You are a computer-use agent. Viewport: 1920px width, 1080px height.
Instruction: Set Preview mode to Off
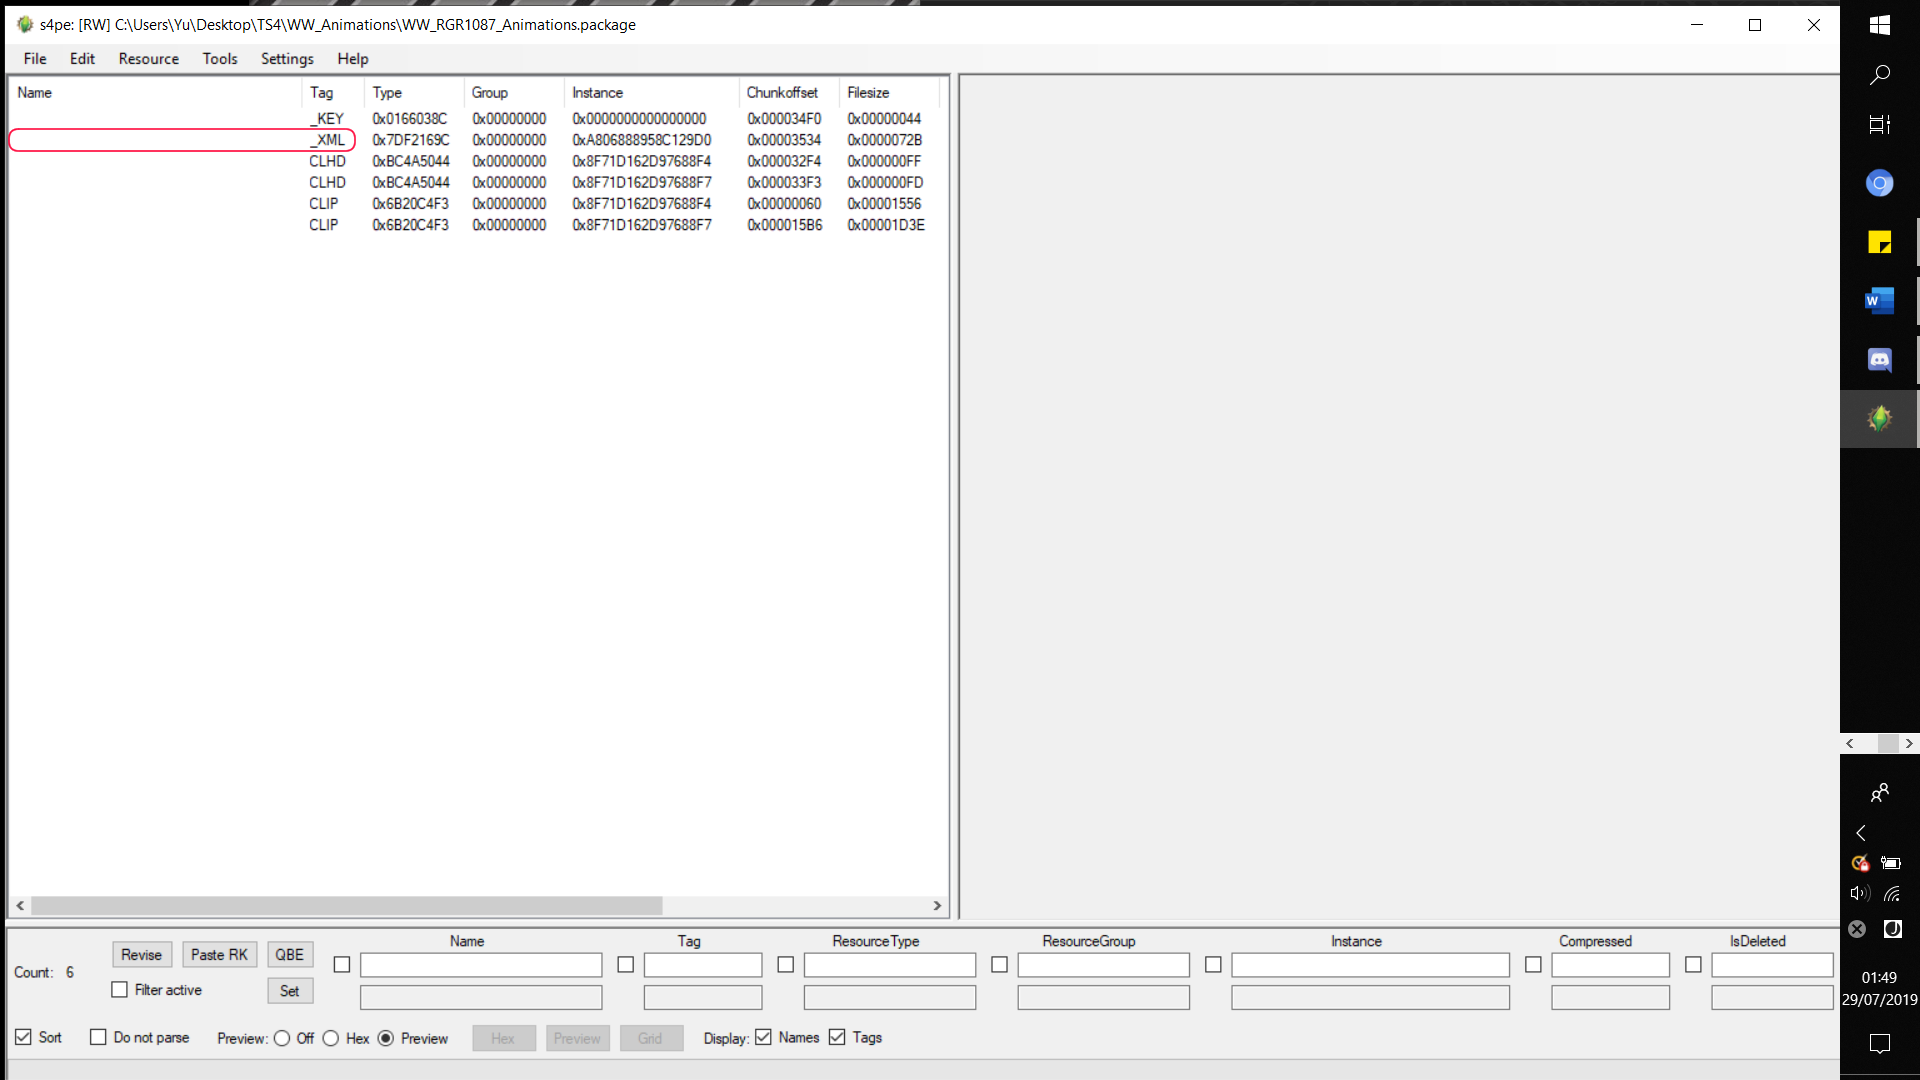pos(282,1039)
